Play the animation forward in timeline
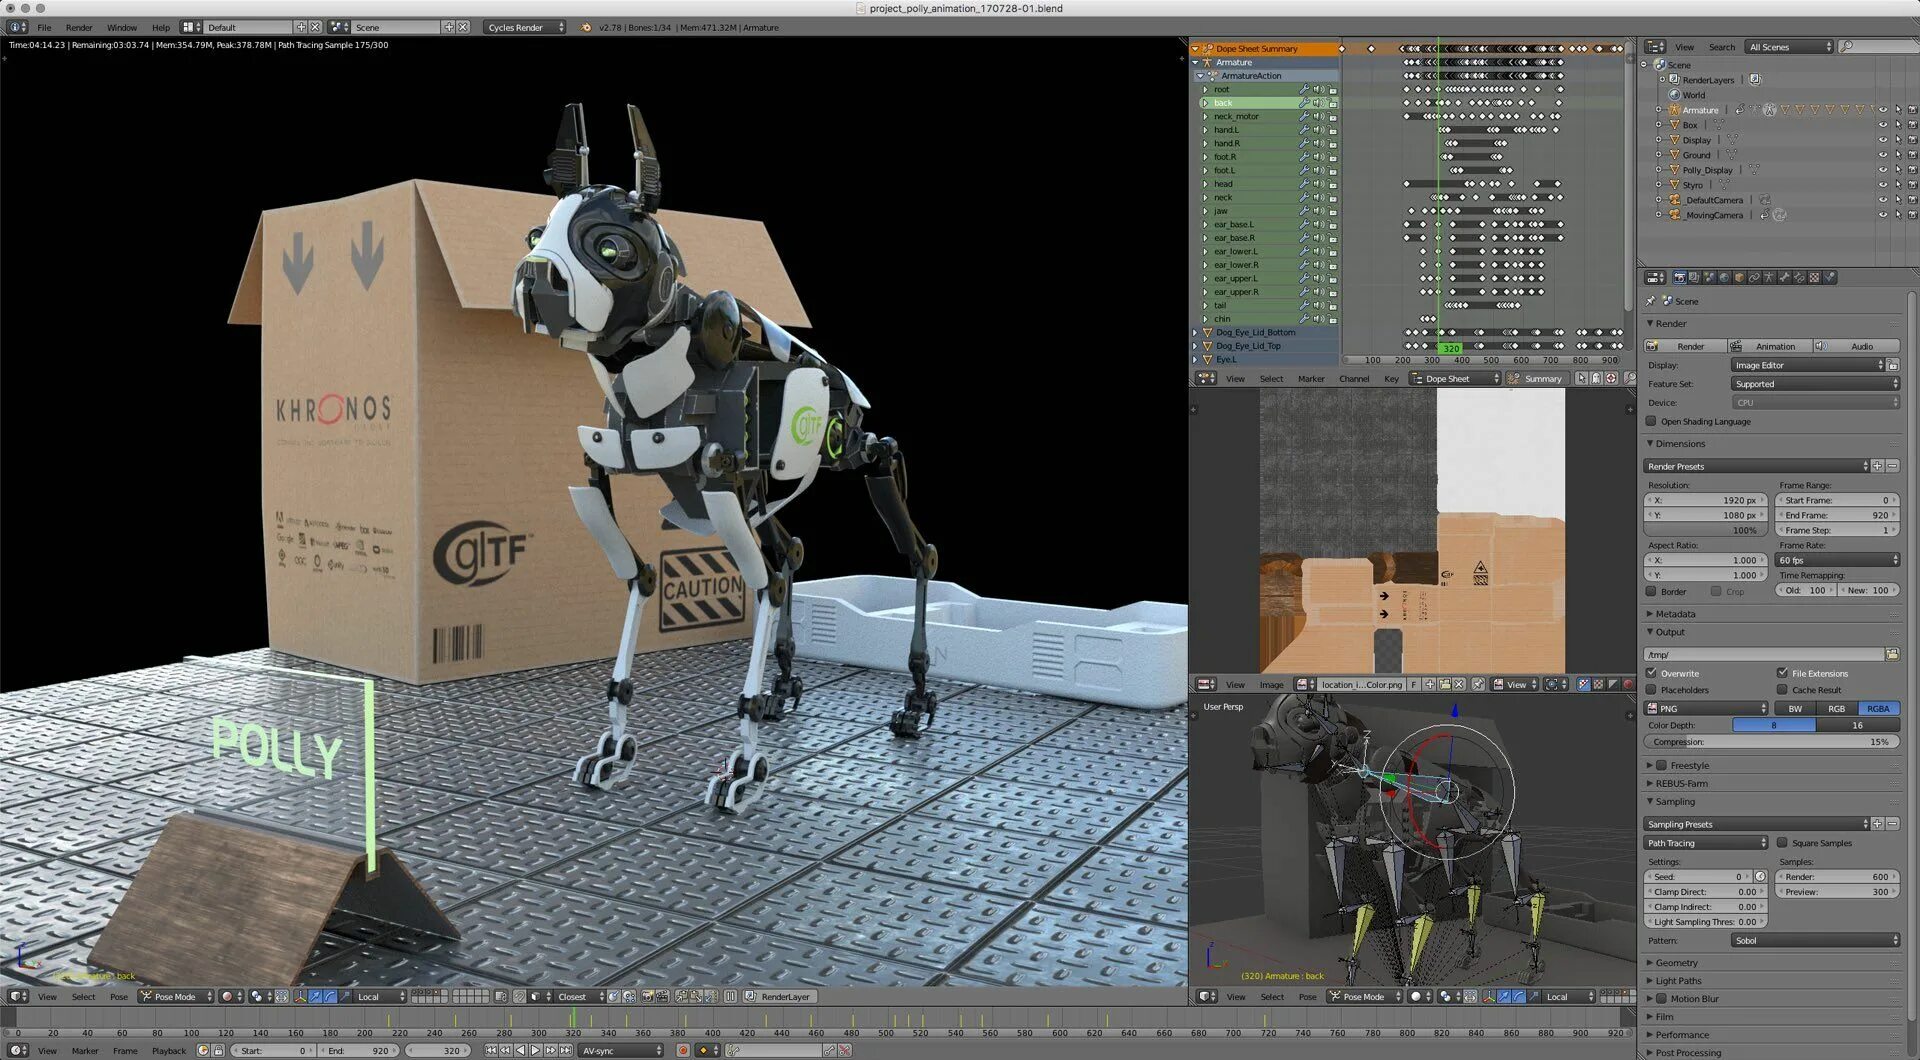Viewport: 1920px width, 1060px height. [536, 1050]
